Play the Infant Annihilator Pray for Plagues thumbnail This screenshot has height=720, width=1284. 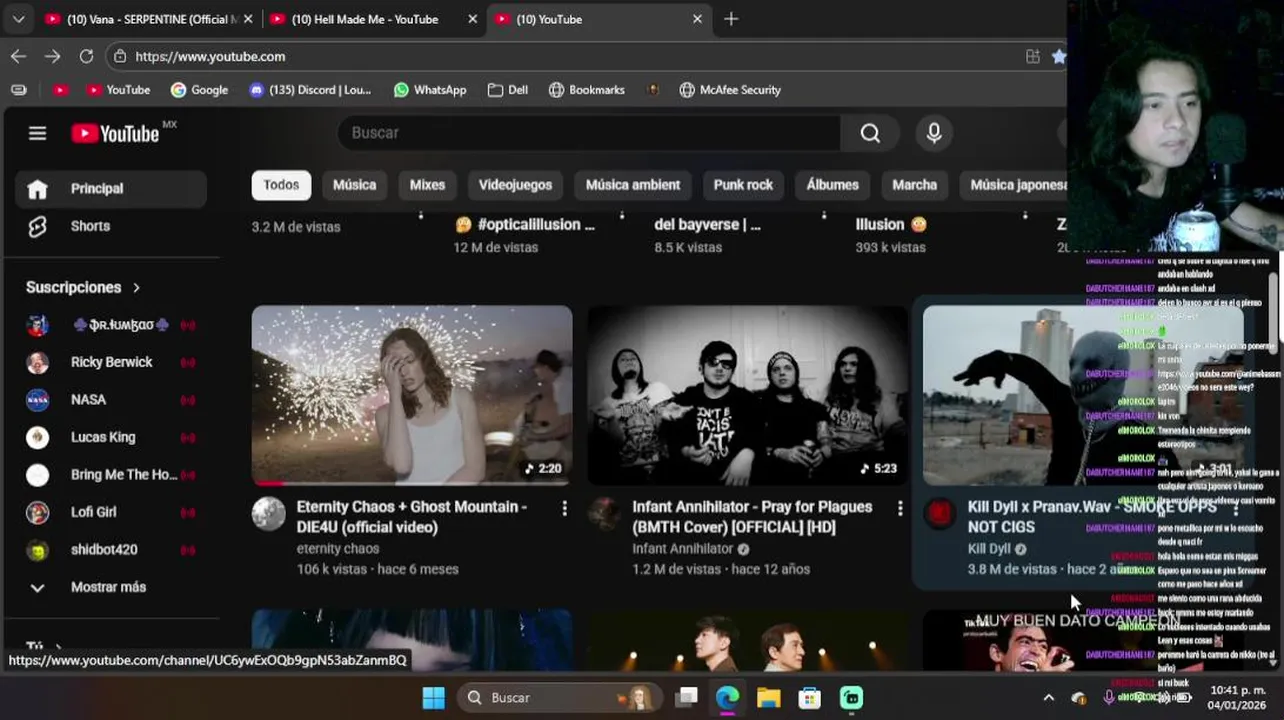coord(747,396)
